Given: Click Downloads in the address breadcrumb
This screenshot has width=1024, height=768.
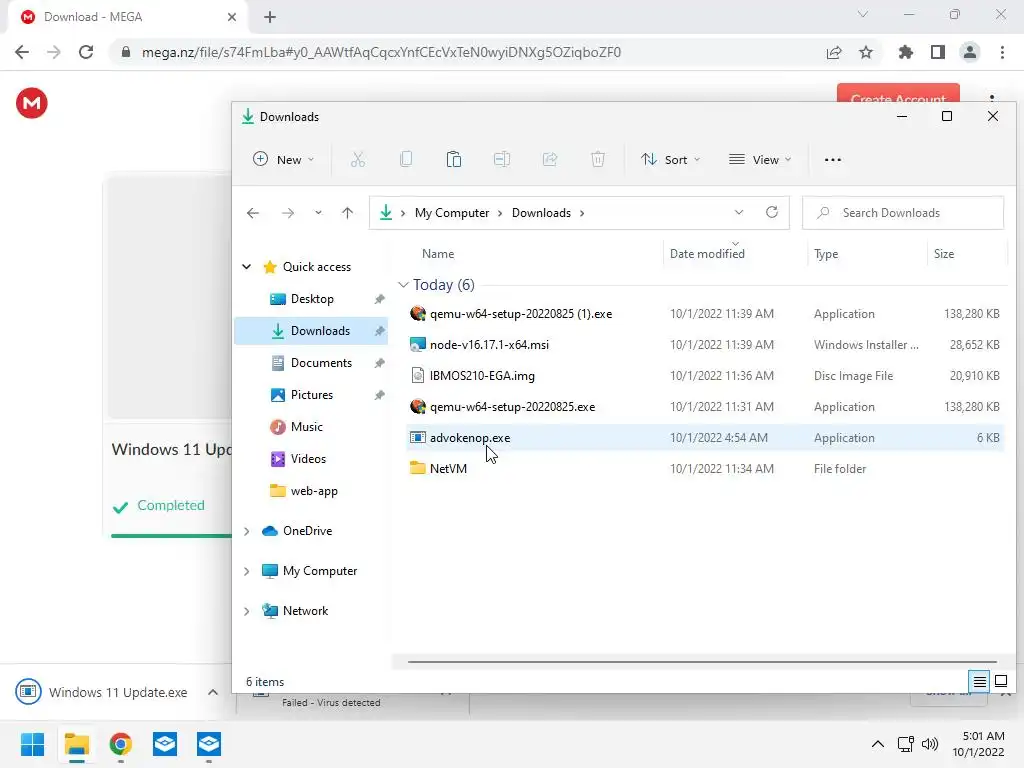Looking at the screenshot, I should [x=541, y=213].
